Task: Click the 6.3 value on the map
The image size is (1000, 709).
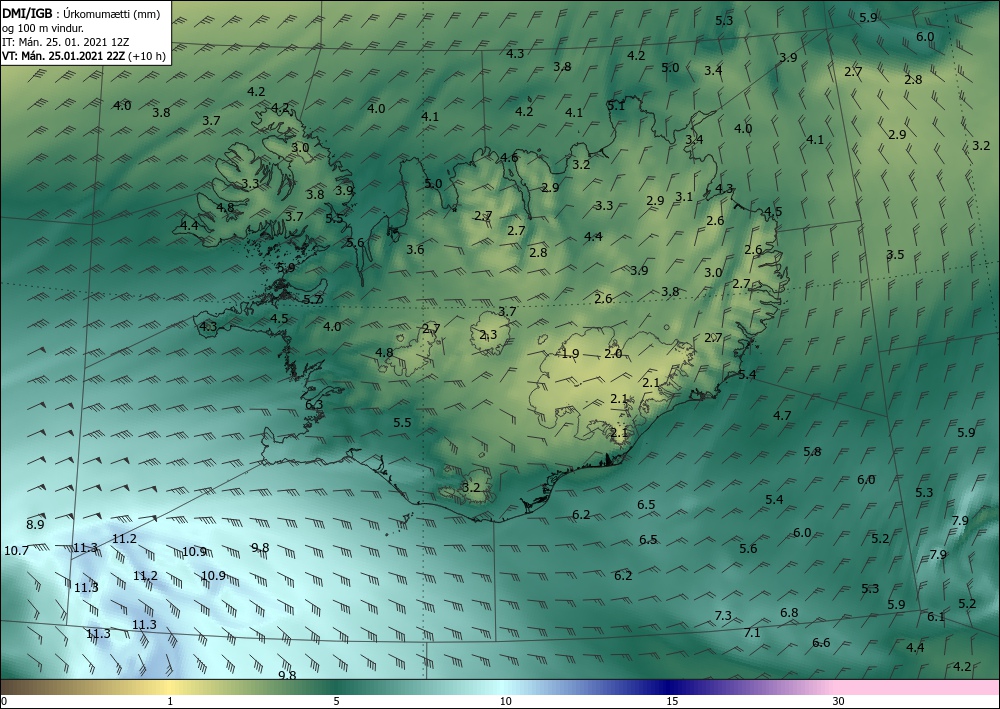Action: coord(314,404)
